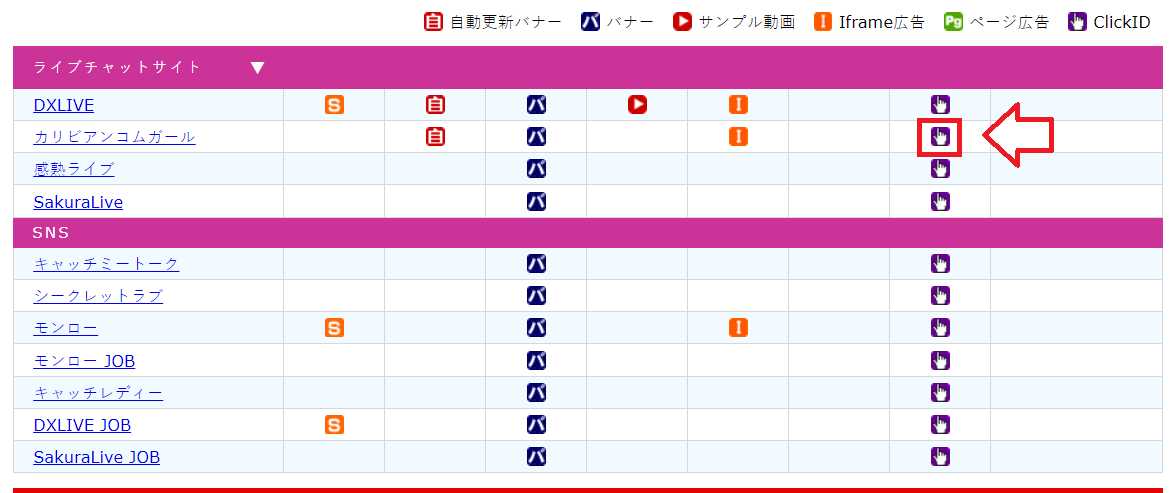Screen dimensions: 1171x493
Task: Open the シークレットラブ link
Action: 98,296
